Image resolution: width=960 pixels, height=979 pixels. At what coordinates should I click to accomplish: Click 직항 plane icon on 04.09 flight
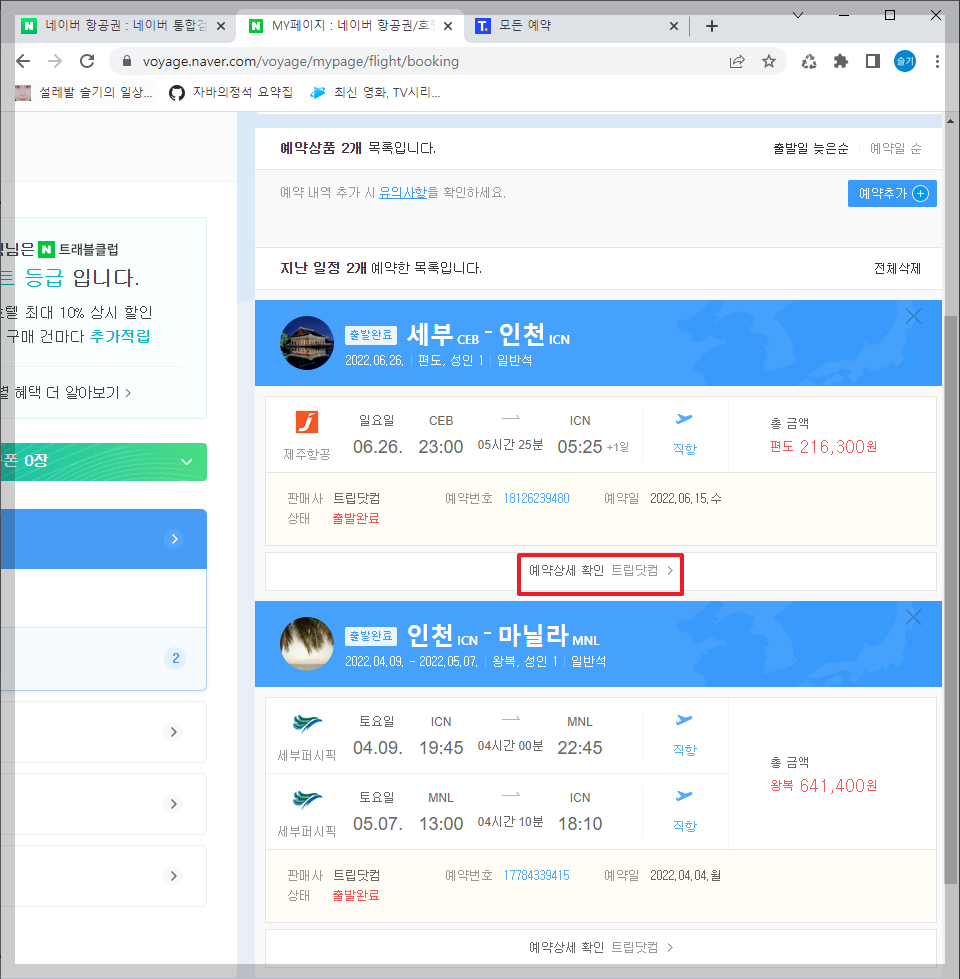684,720
